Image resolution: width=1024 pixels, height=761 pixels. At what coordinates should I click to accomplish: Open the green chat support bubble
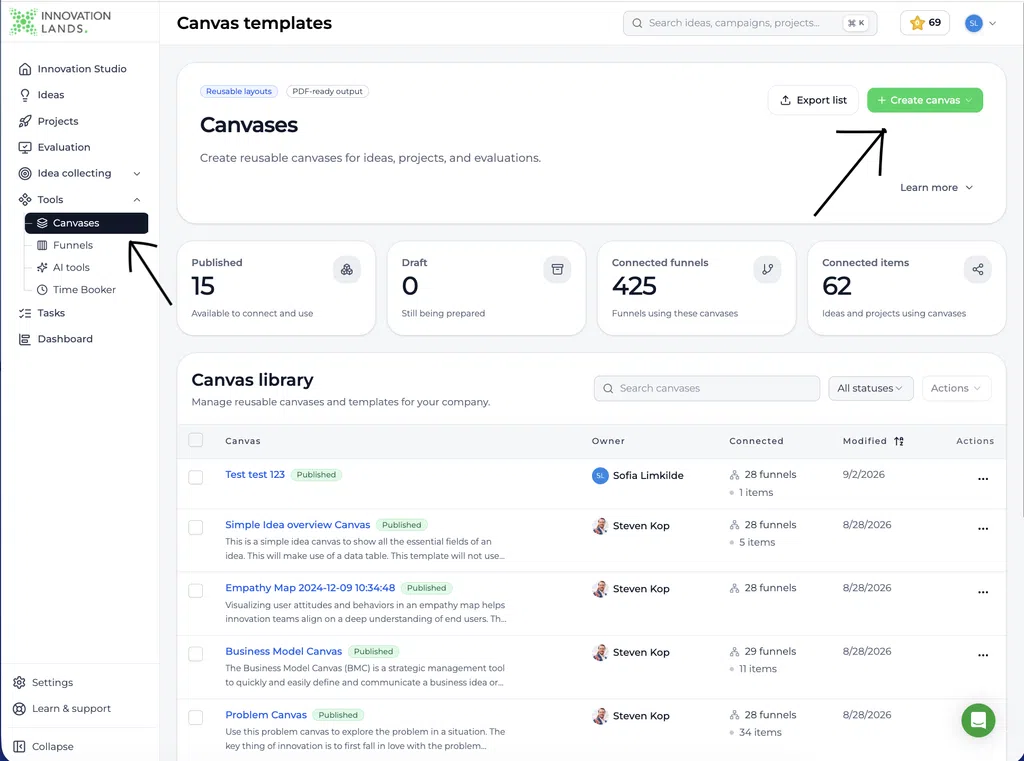click(978, 720)
